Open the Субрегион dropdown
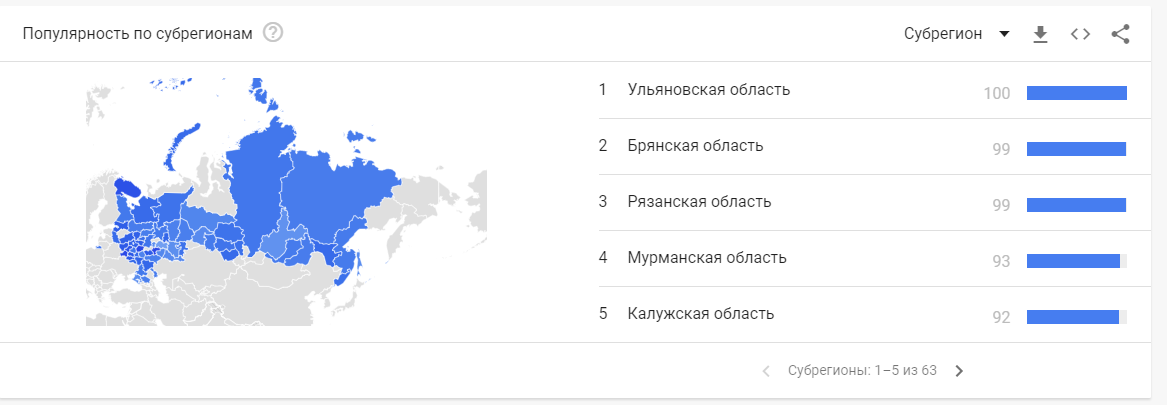Viewport: 1167px width, 405px height. click(x=957, y=34)
